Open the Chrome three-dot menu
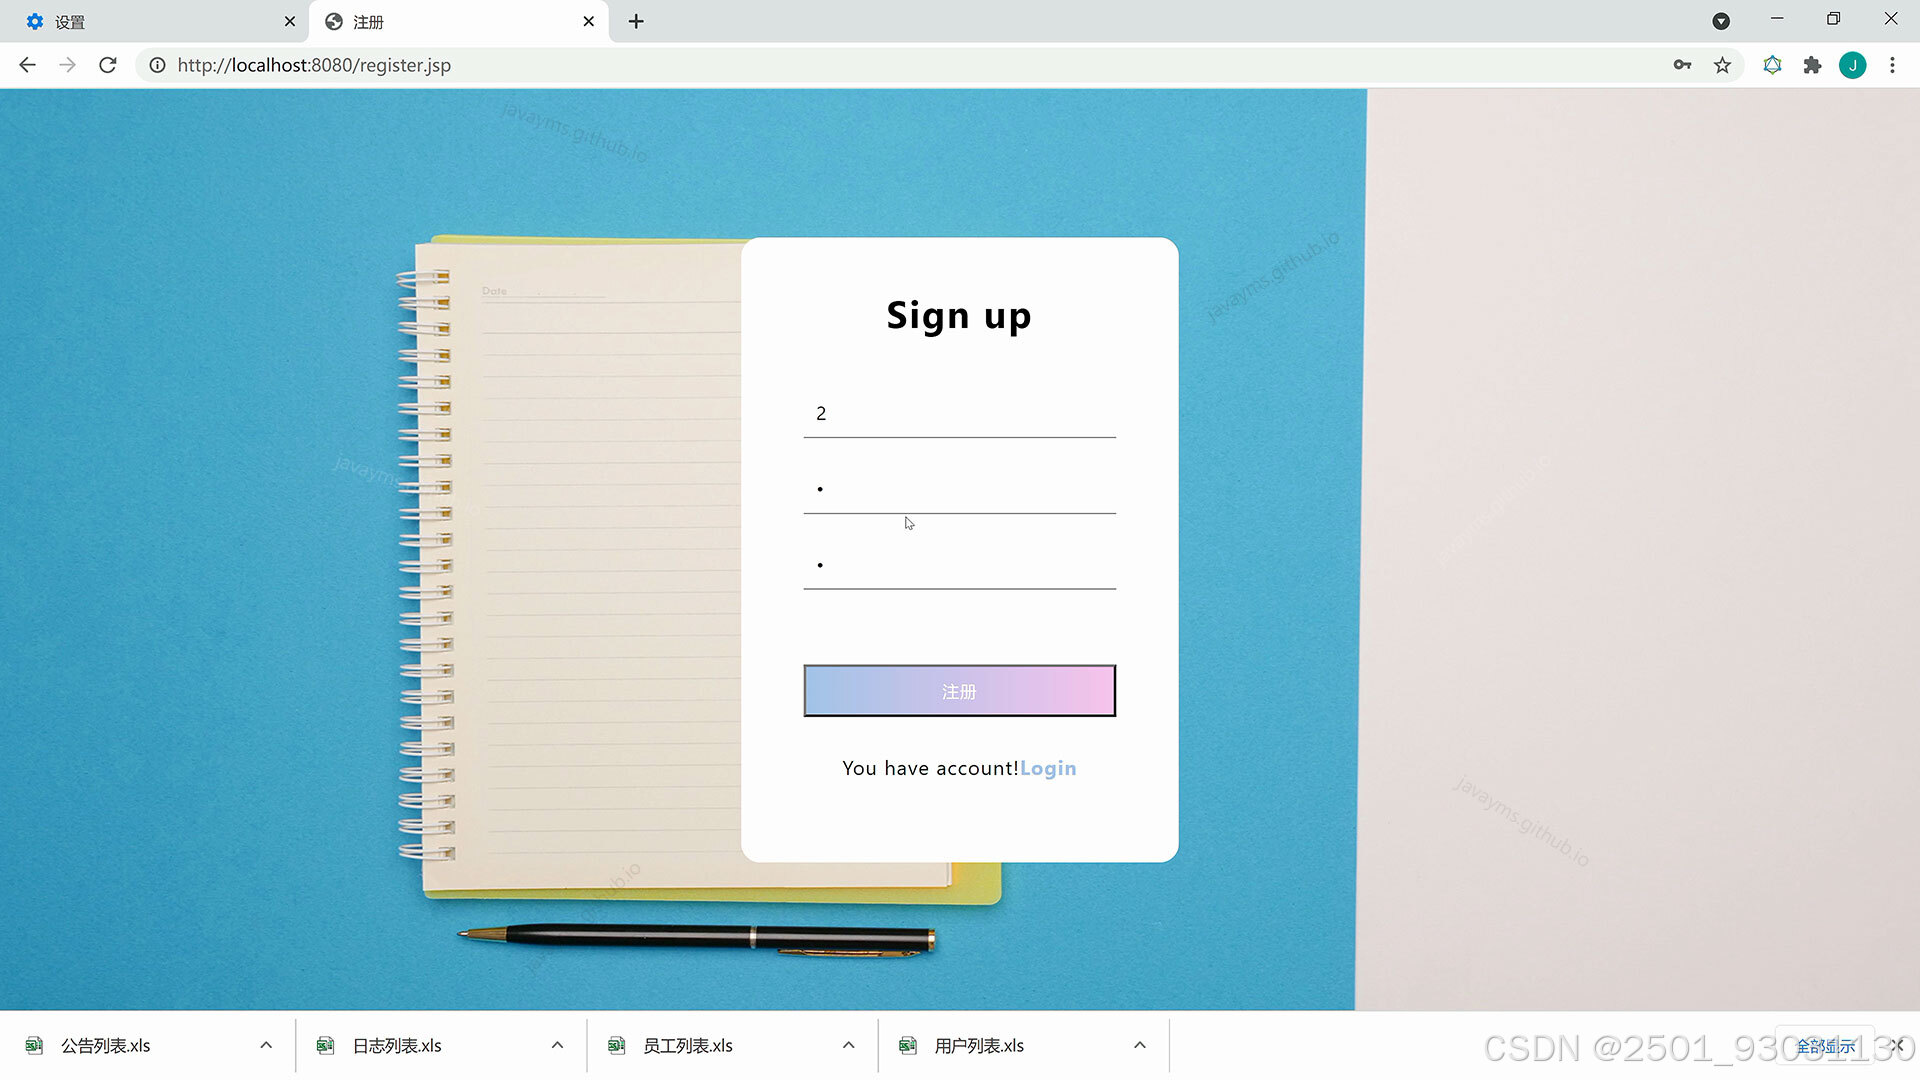The width and height of the screenshot is (1920, 1080). pos(1892,65)
